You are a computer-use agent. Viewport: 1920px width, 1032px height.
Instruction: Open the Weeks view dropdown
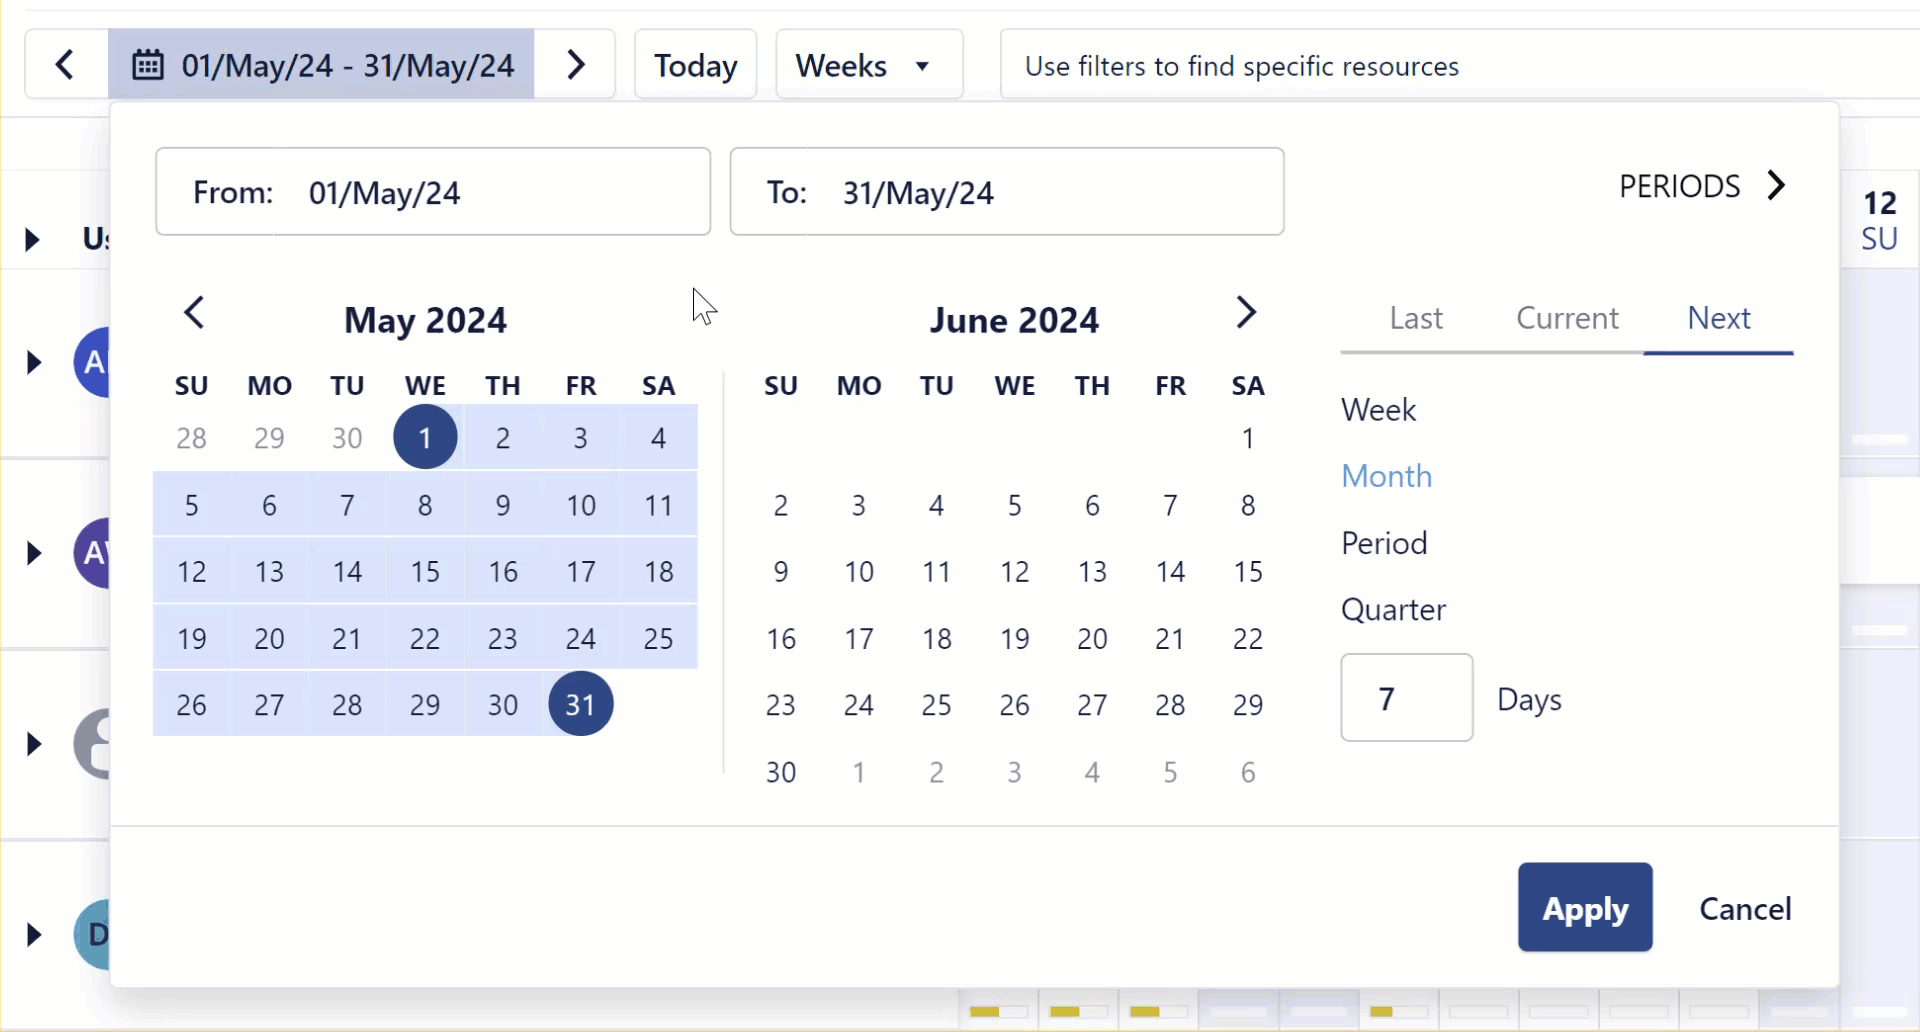pyautogui.click(x=867, y=64)
